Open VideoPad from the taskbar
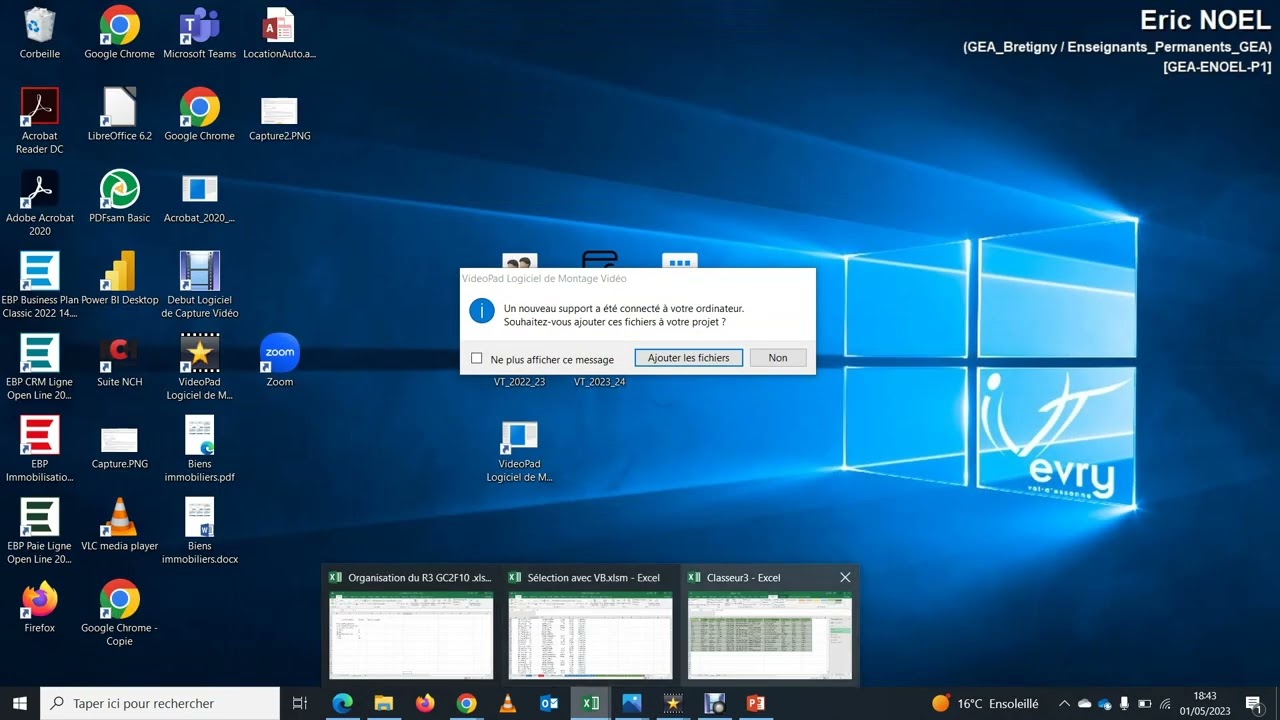Viewport: 1280px width, 720px height. [x=673, y=703]
